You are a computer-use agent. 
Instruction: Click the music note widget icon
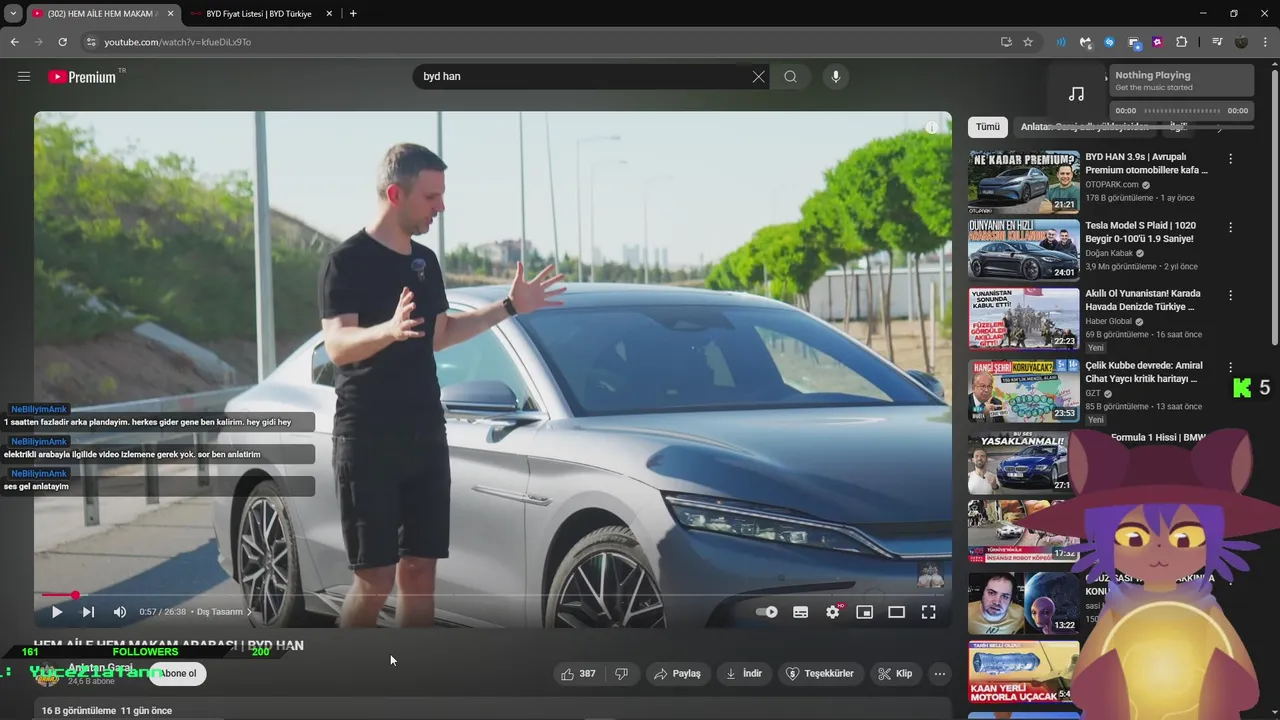coord(1076,93)
